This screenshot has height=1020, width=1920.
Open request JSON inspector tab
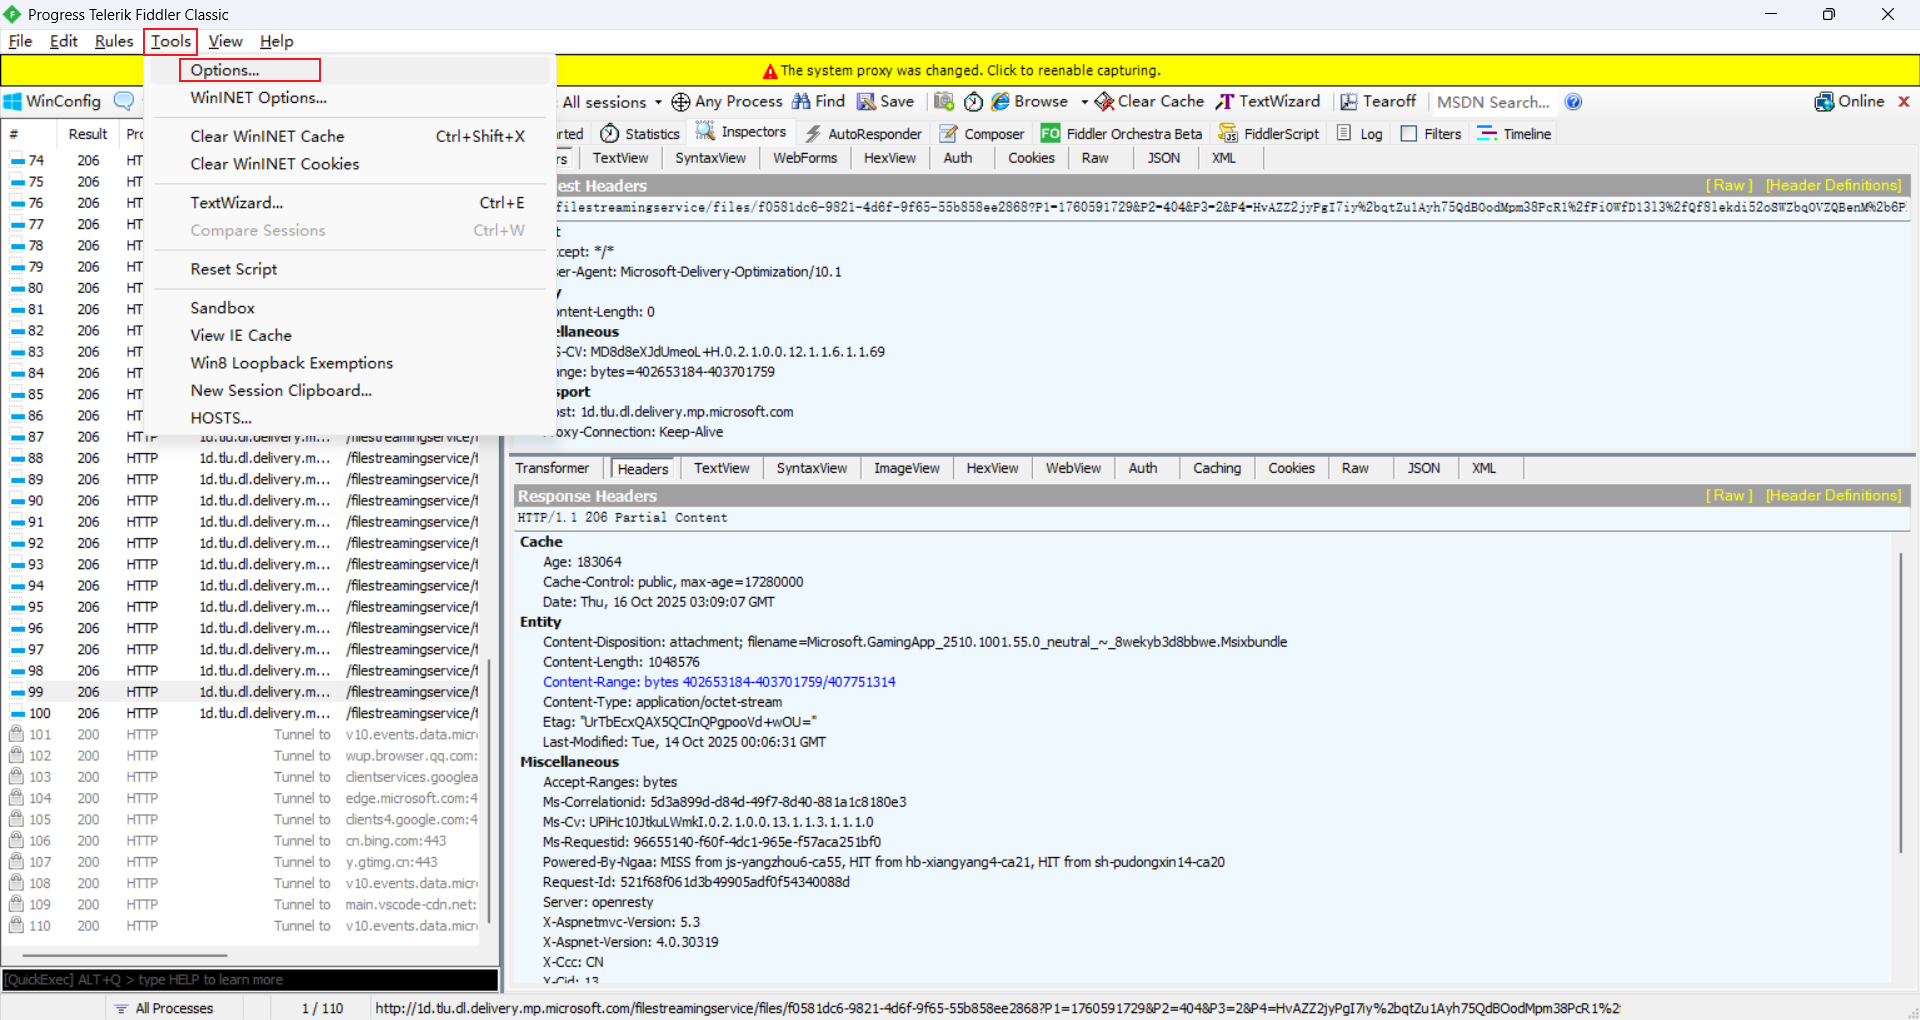pyautogui.click(x=1163, y=158)
